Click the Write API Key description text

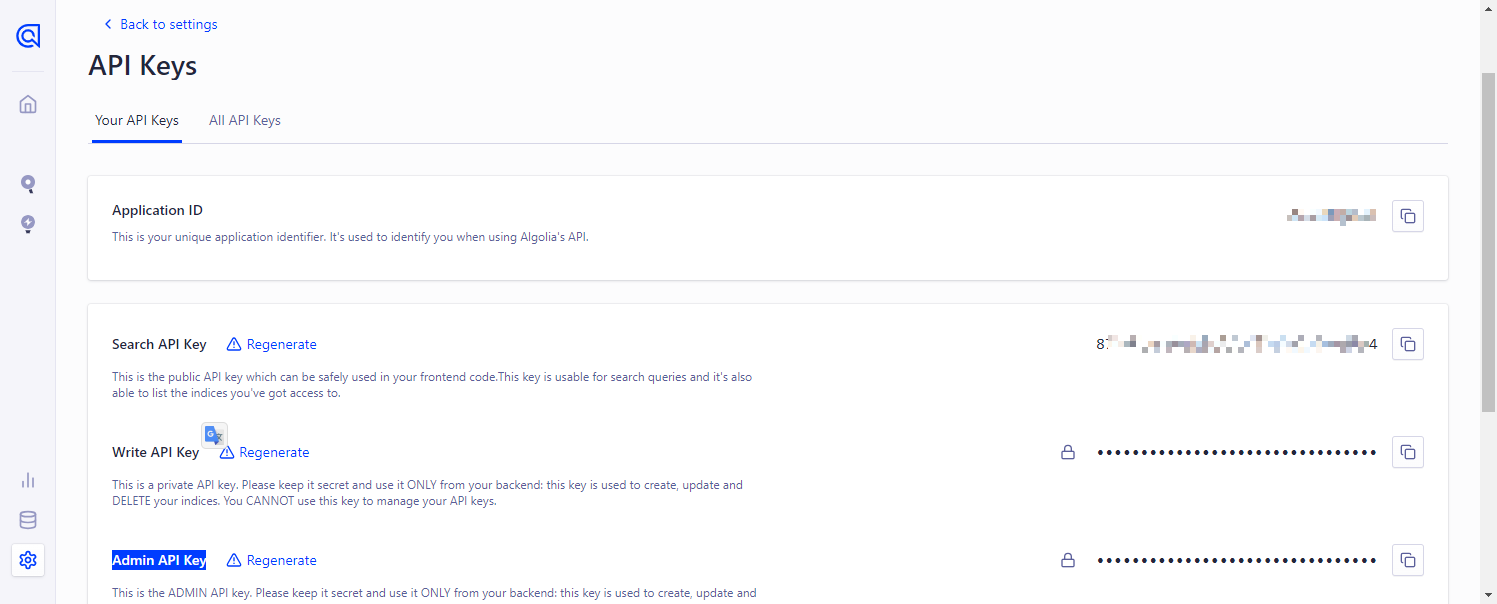point(428,493)
